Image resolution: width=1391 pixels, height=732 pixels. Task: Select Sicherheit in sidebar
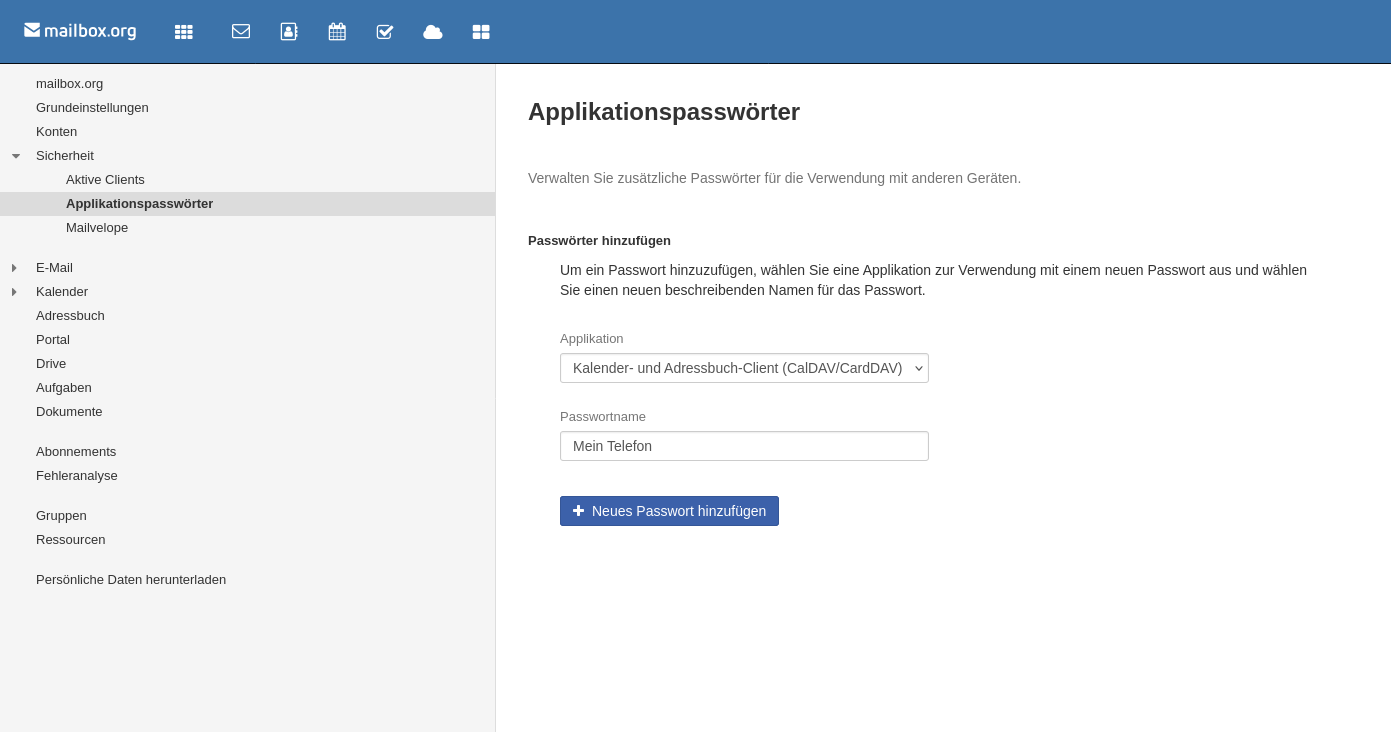click(65, 156)
